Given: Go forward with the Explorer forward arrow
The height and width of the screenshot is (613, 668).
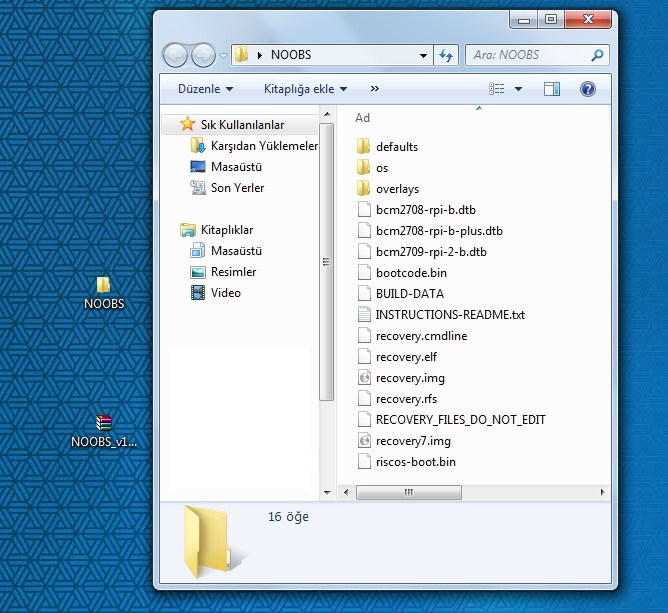Looking at the screenshot, I should 203,55.
